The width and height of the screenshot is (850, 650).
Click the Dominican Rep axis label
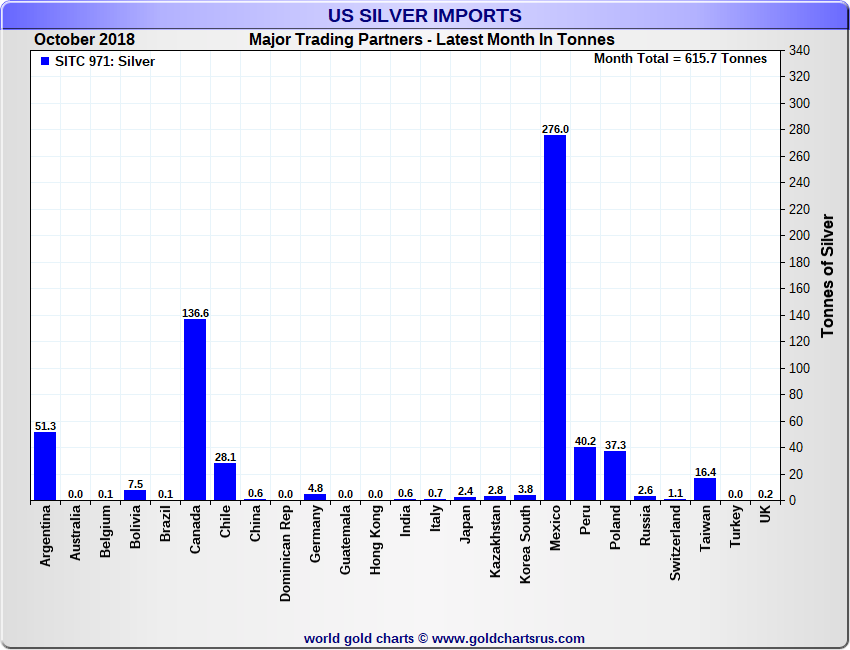pos(285,554)
